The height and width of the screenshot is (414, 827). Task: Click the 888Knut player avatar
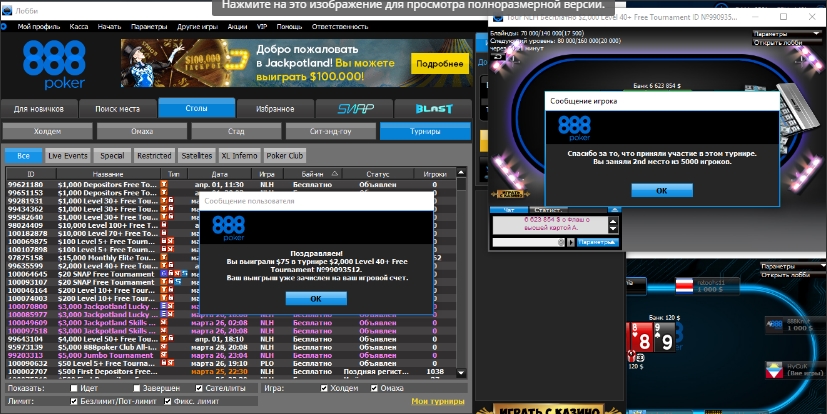click(774, 324)
